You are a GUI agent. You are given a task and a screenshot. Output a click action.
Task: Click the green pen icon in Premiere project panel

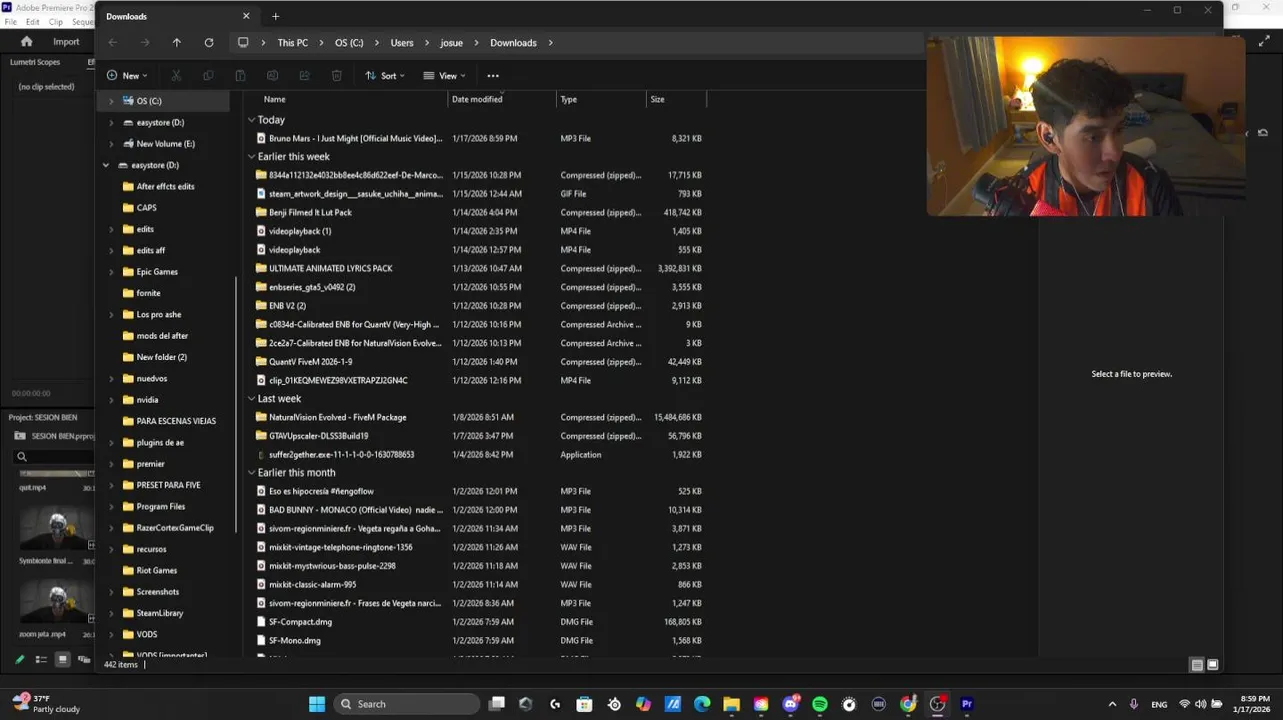(x=19, y=659)
